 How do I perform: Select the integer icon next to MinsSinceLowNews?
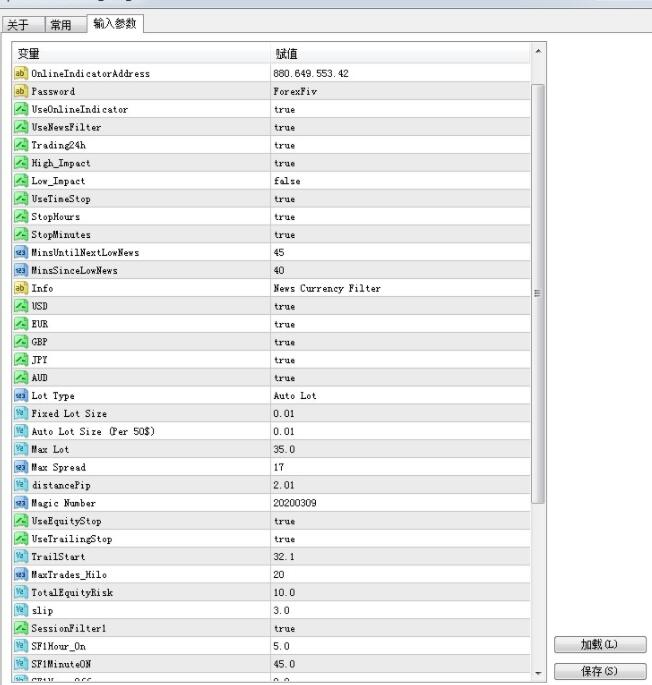click(x=21, y=270)
